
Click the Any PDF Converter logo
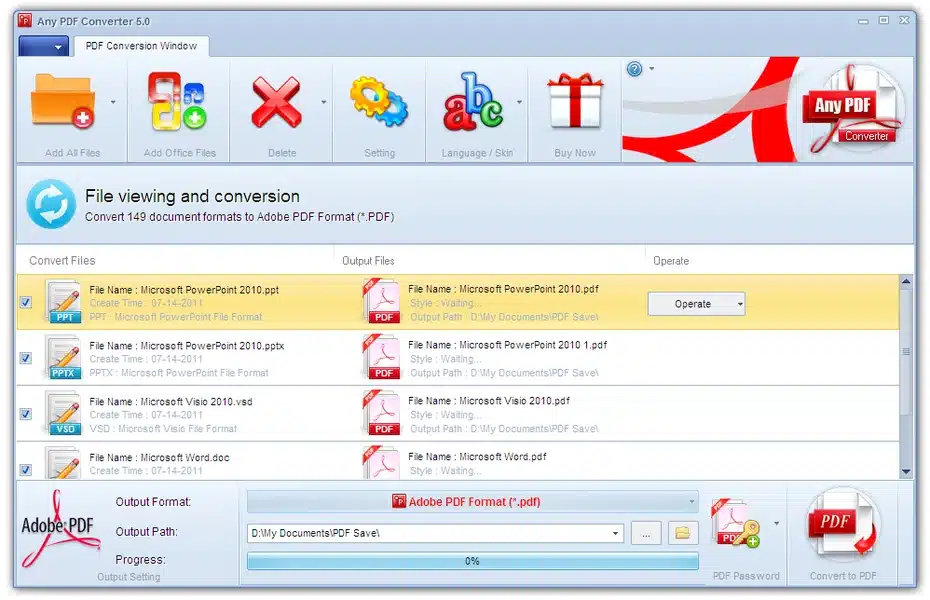pos(855,109)
